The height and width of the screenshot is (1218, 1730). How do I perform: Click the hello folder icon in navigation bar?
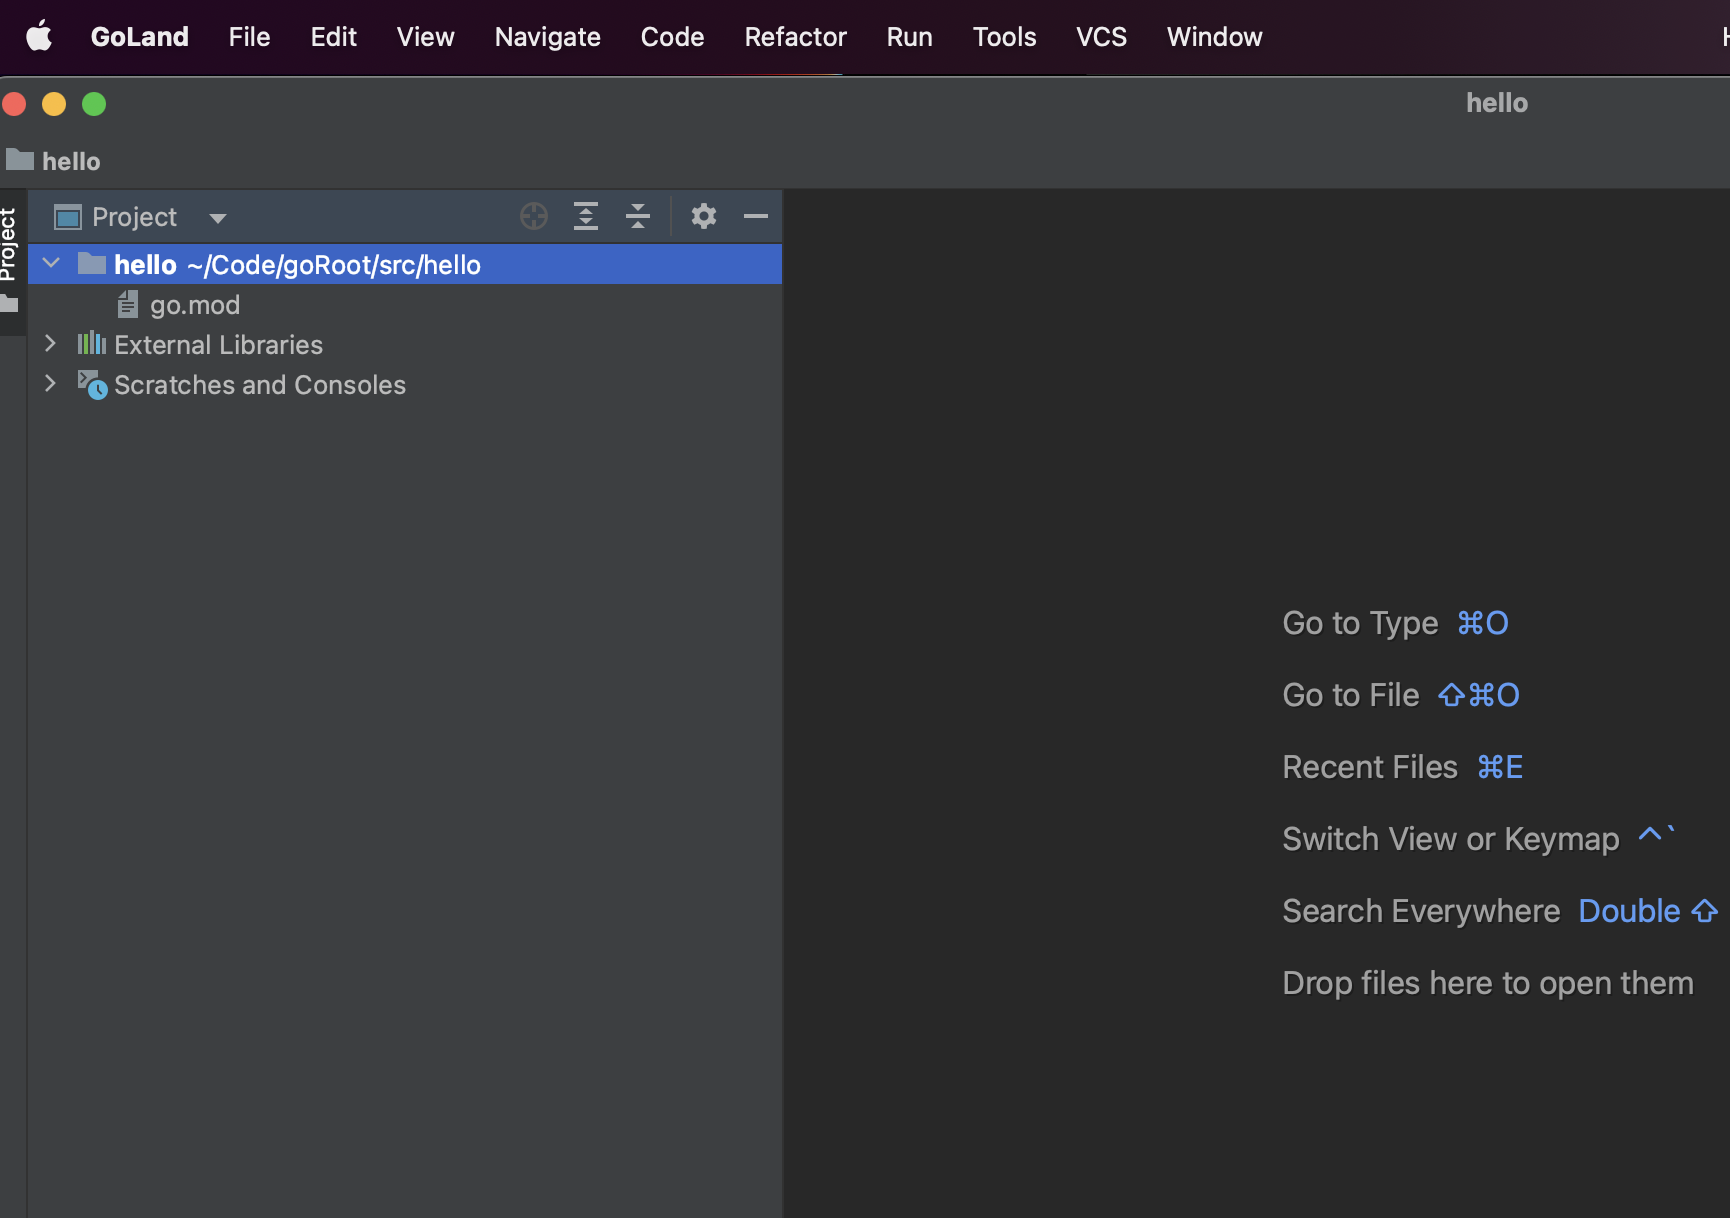click(x=20, y=159)
